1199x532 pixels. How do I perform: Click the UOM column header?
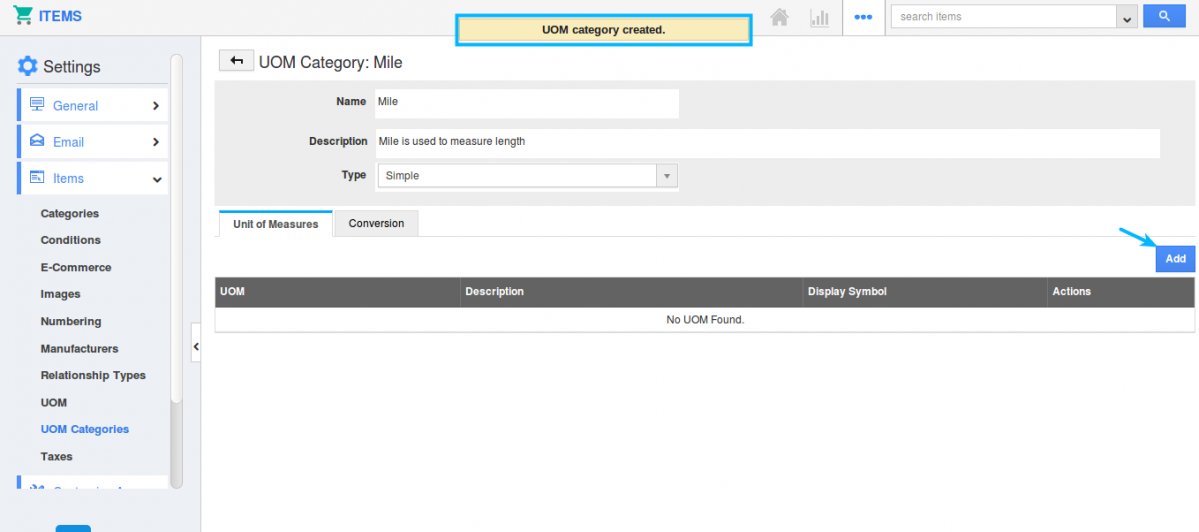point(337,292)
